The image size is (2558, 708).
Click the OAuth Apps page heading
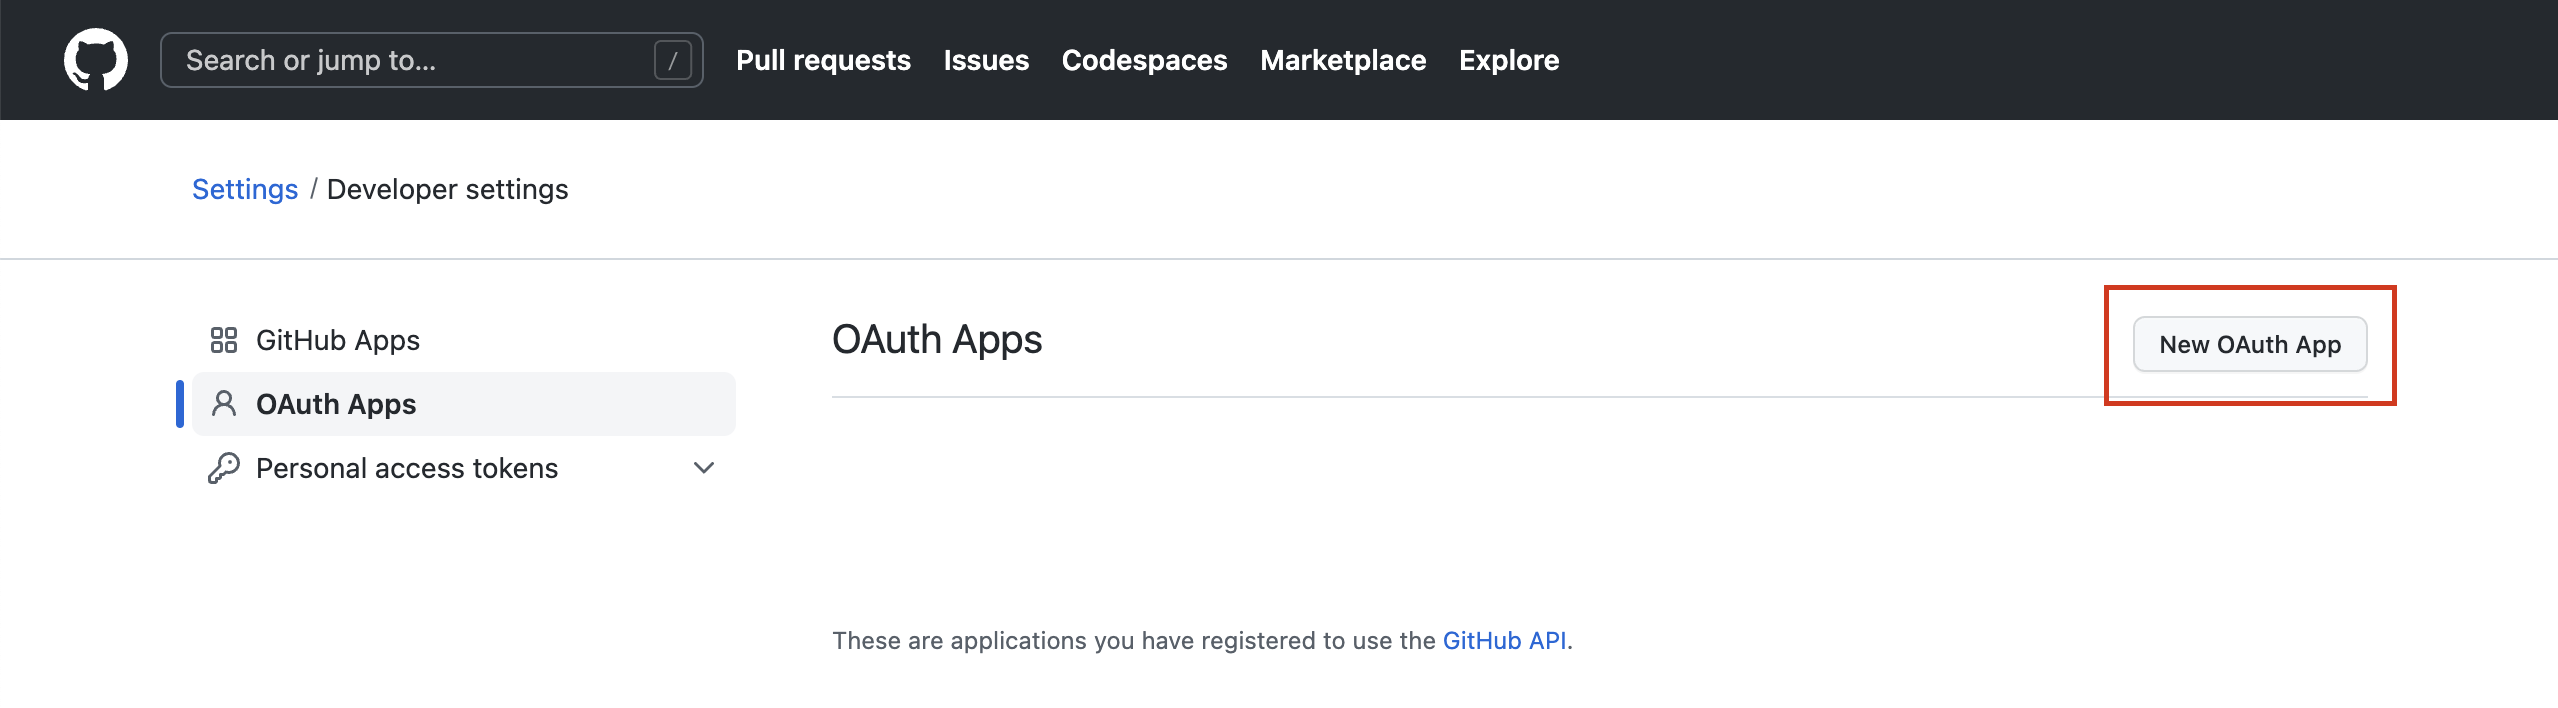pos(937,340)
